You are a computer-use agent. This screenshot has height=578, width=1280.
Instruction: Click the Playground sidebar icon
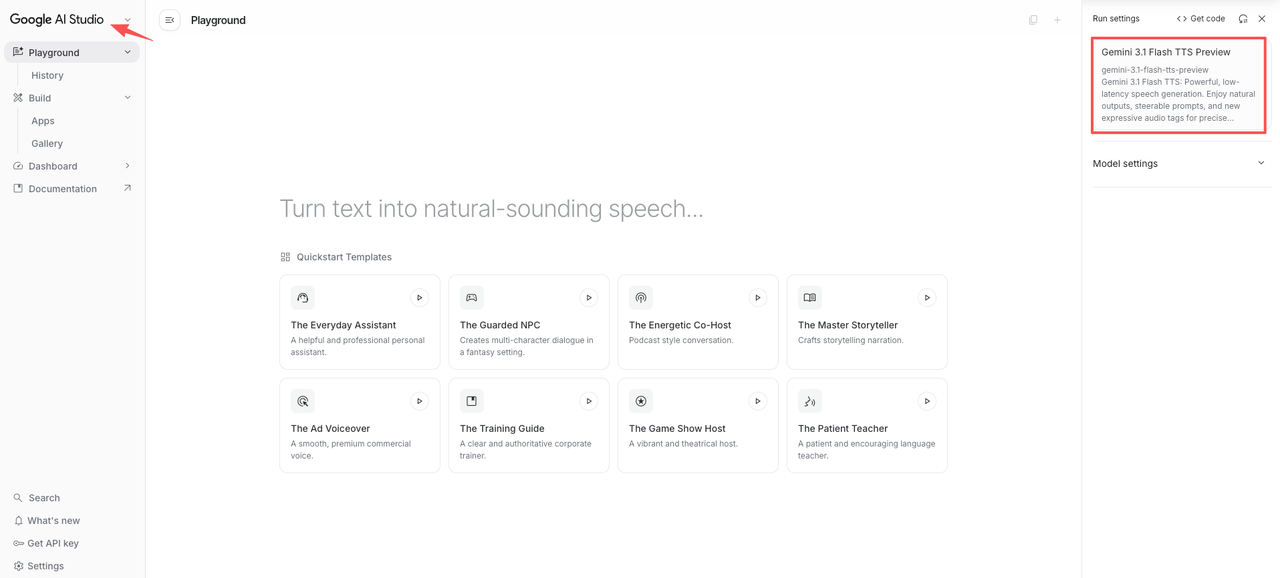point(18,52)
